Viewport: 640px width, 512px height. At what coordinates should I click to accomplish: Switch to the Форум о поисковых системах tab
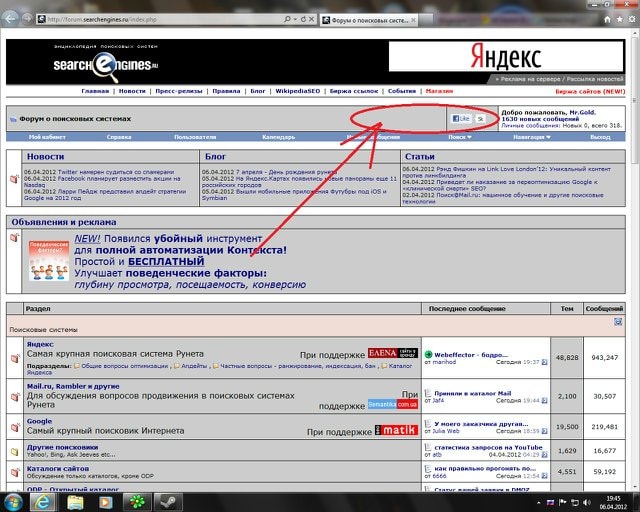point(365,19)
